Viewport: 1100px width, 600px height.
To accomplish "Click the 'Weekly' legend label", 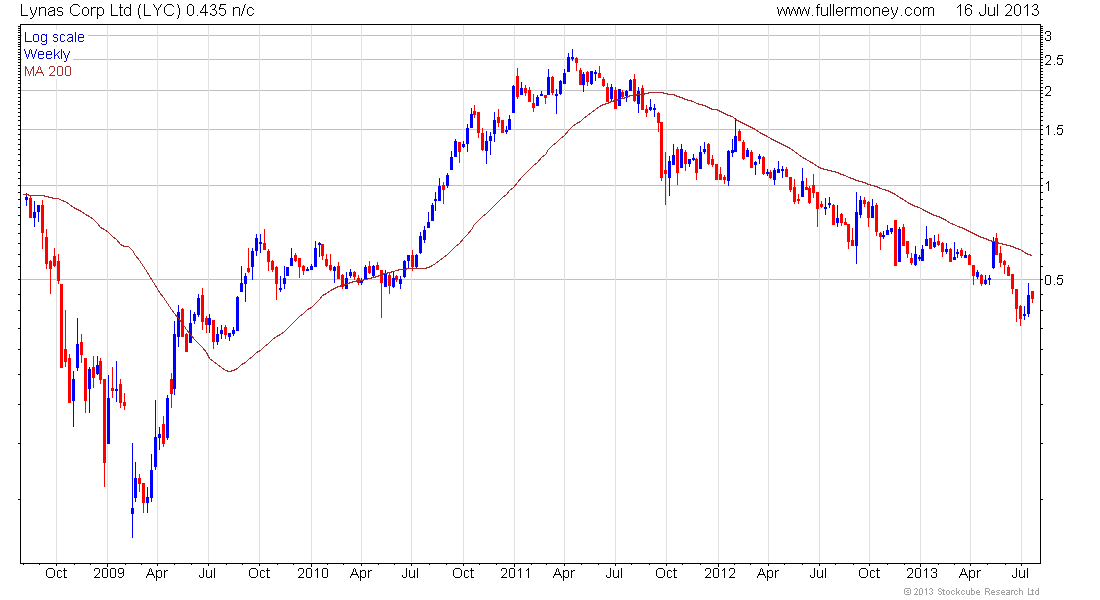I will (47, 54).
